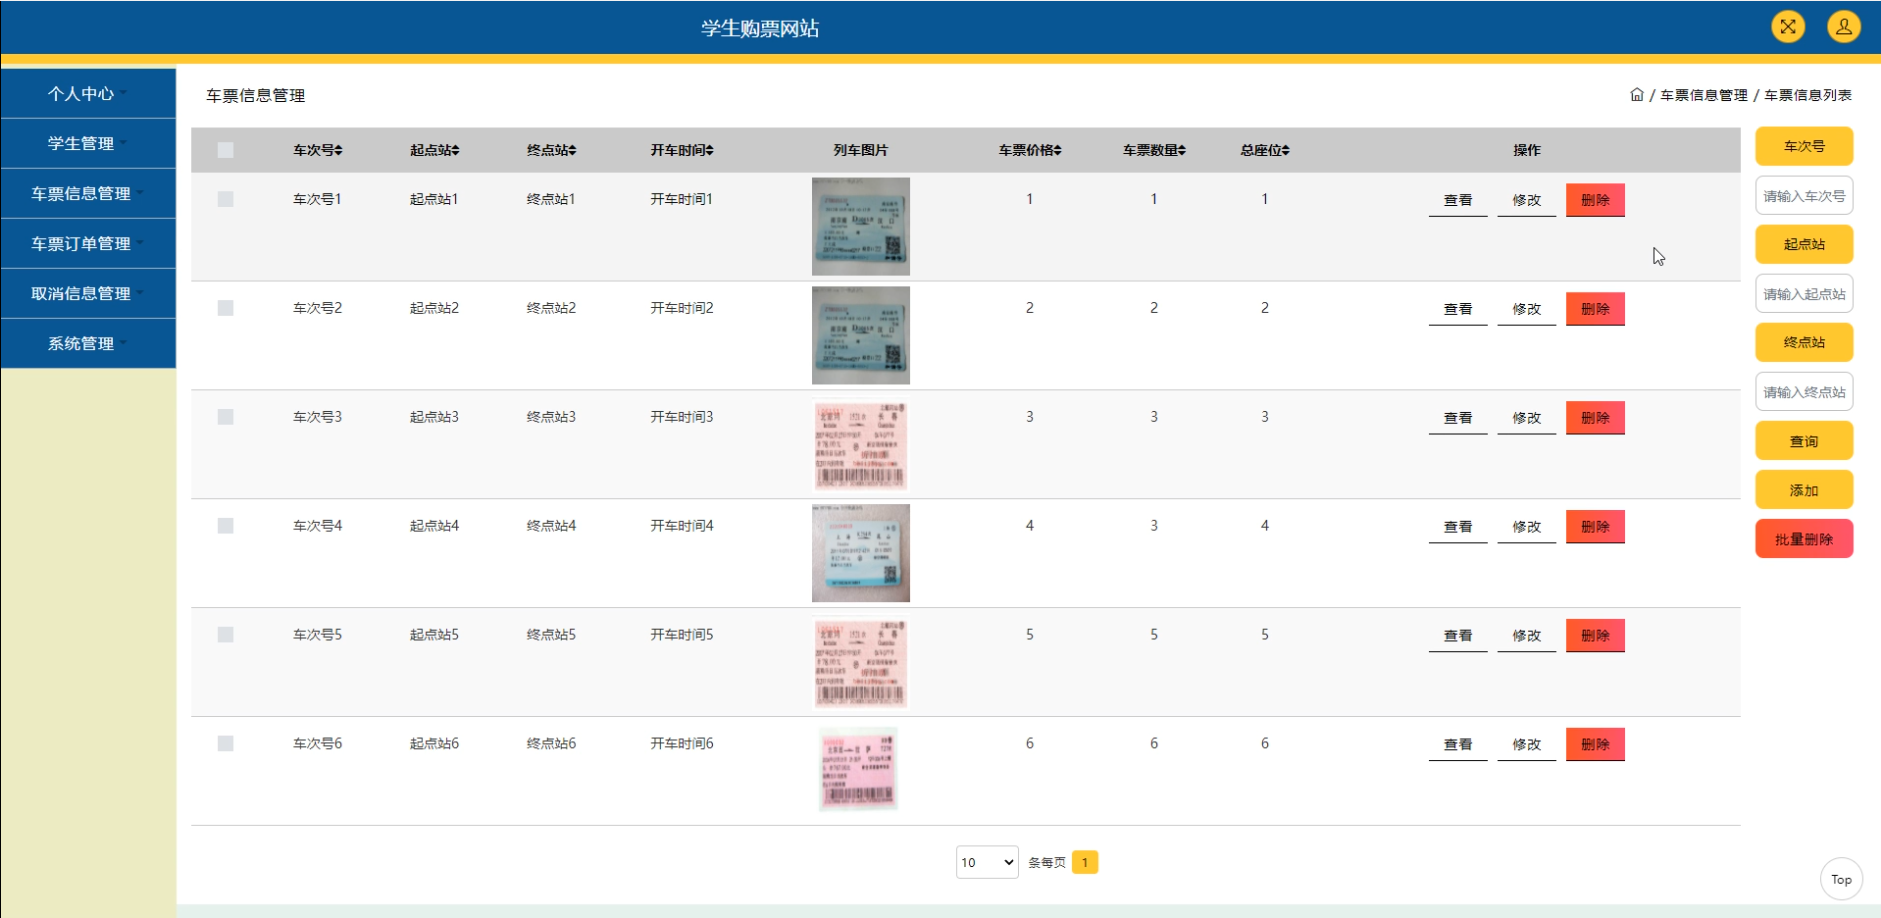Click the 车次号 yellow label button

point(1804,146)
